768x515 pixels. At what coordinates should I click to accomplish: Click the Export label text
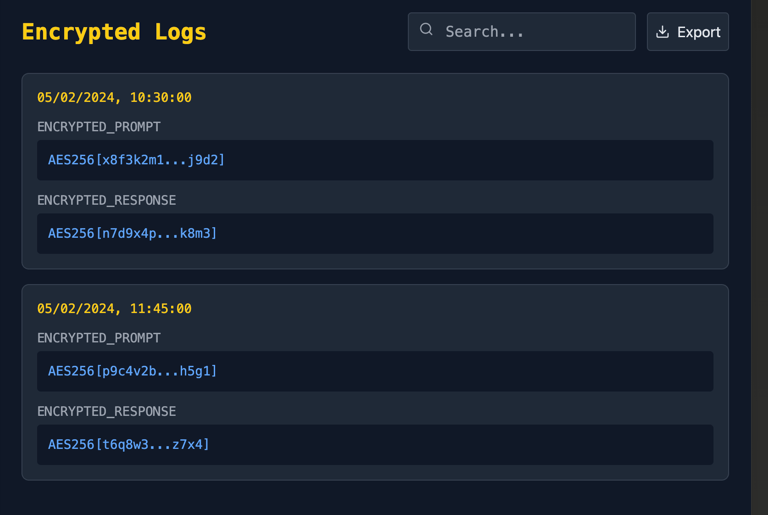click(x=698, y=32)
